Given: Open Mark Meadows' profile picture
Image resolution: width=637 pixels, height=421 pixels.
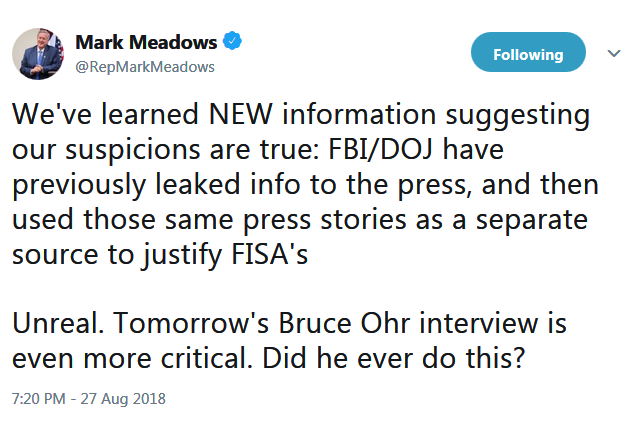Looking at the screenshot, I should (39, 54).
